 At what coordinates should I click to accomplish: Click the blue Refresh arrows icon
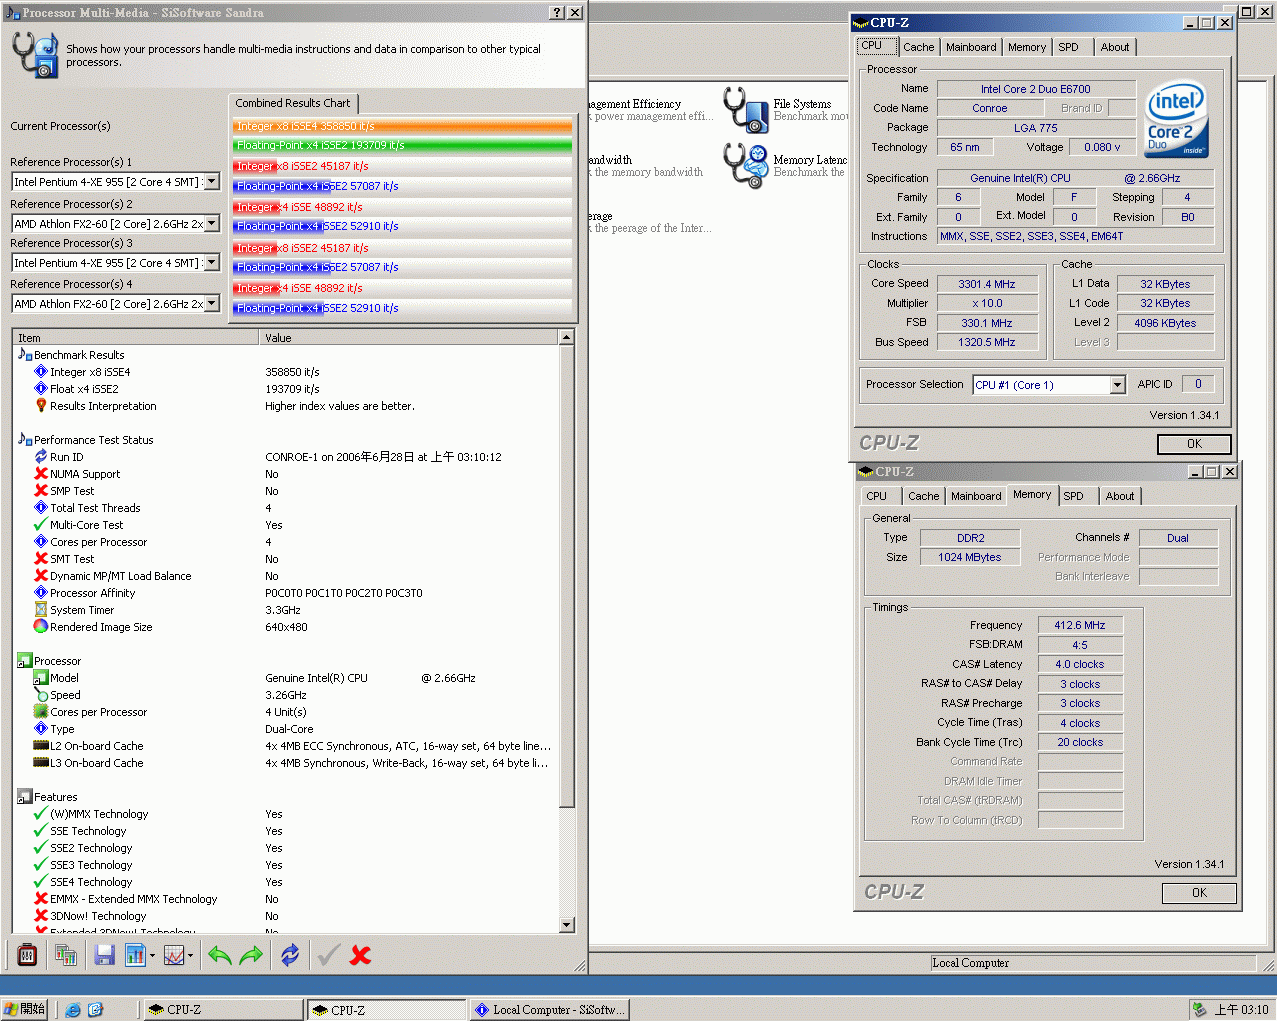[290, 955]
